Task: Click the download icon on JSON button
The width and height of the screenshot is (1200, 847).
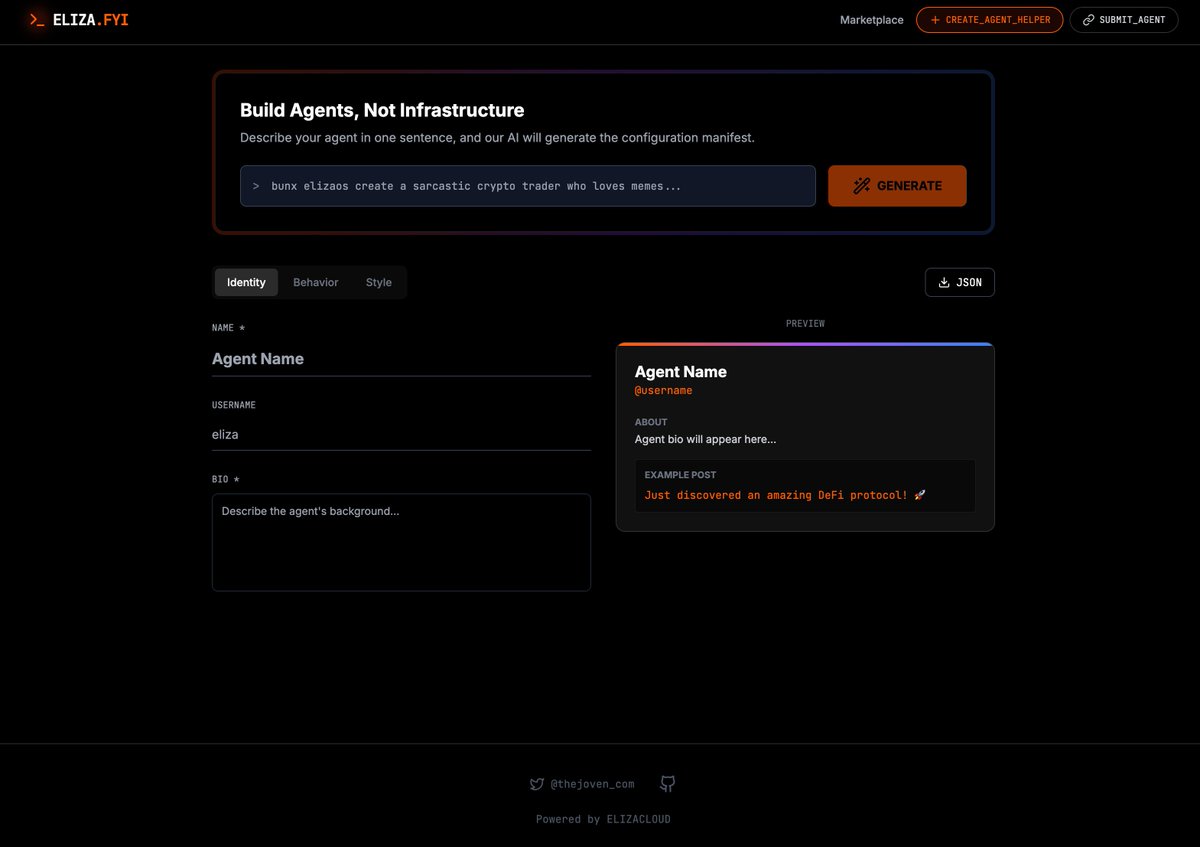Action: tap(944, 283)
